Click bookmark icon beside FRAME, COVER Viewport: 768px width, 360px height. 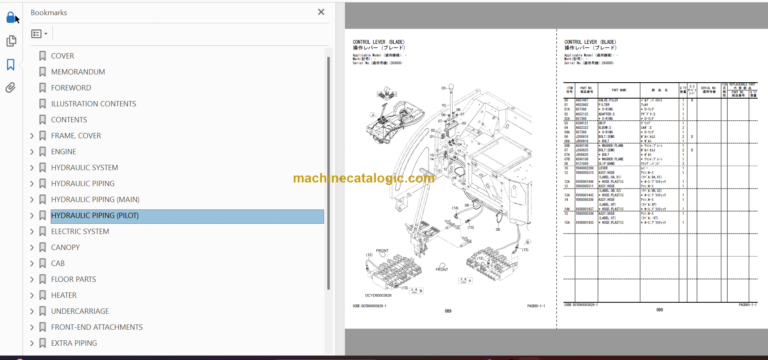pyautogui.click(x=43, y=136)
